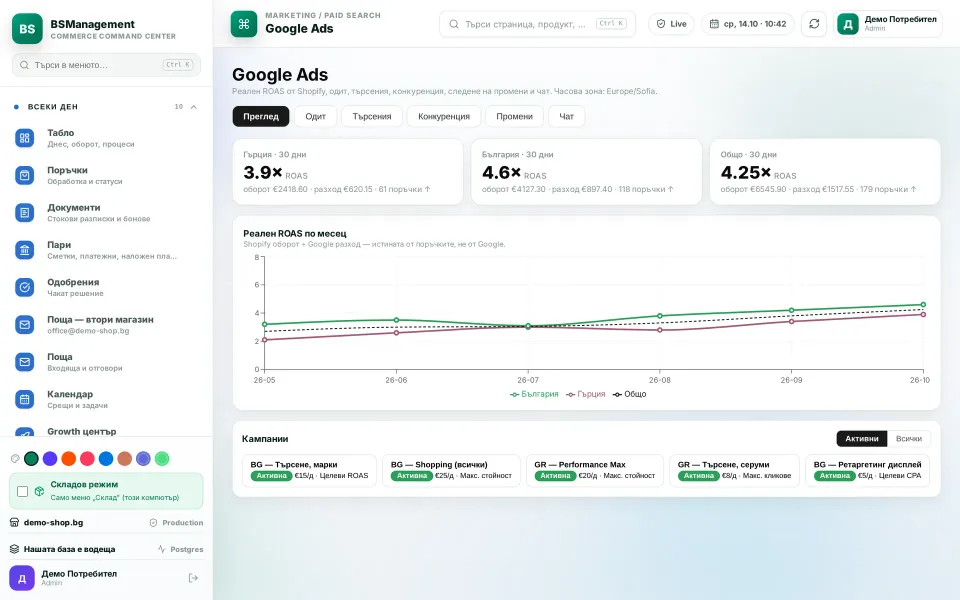Open the Поща inbox mail icon
The height and width of the screenshot is (600, 960).
point(24,362)
